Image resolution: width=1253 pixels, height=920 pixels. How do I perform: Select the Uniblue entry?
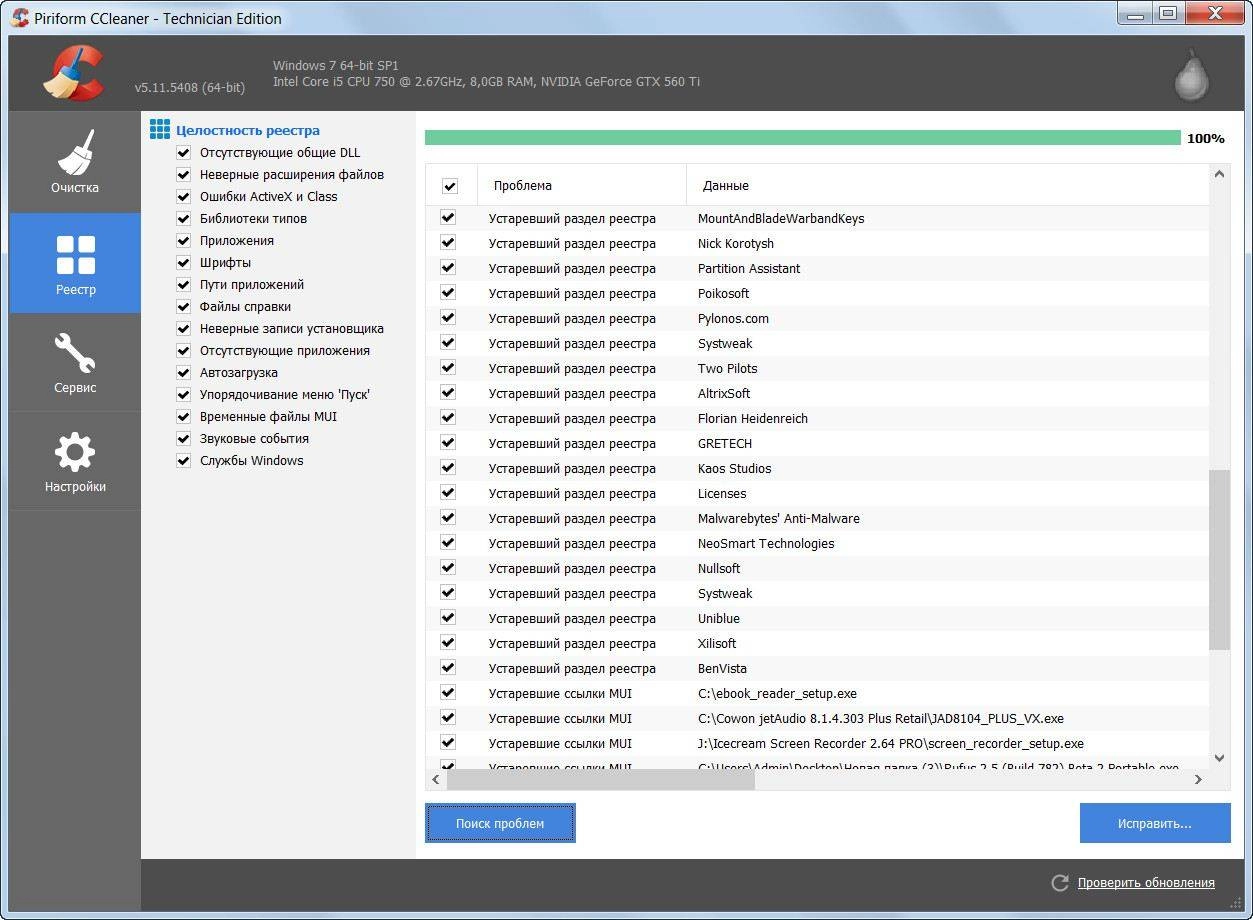coord(718,618)
